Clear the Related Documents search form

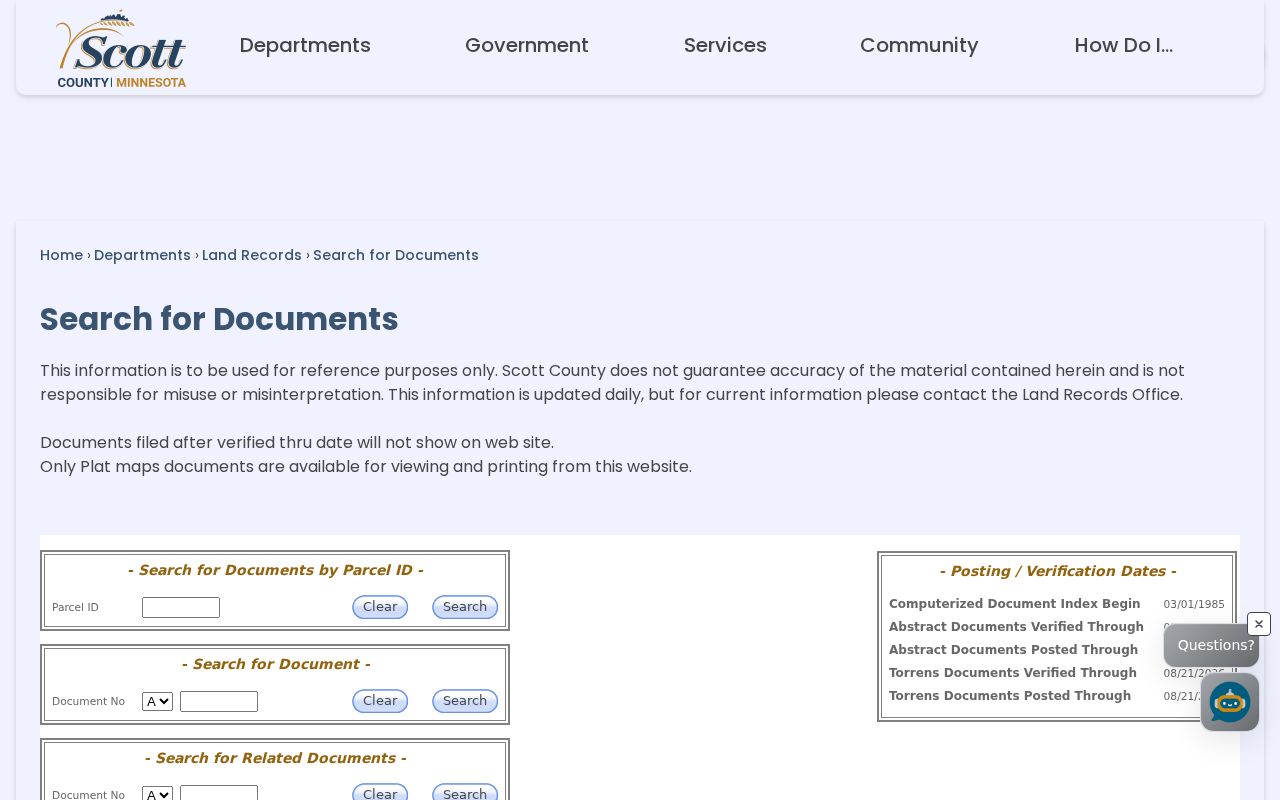click(380, 793)
